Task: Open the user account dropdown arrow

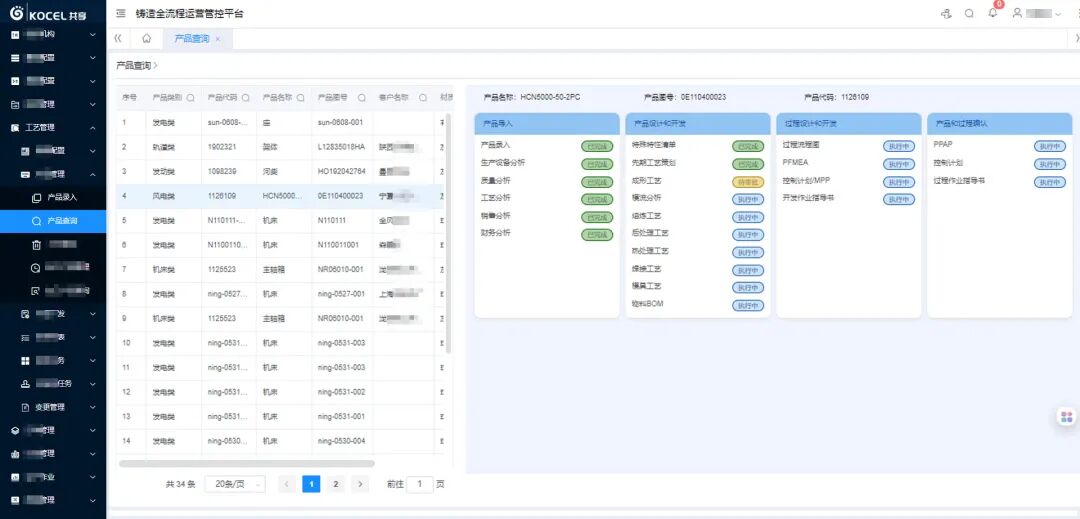Action: click(x=1059, y=14)
